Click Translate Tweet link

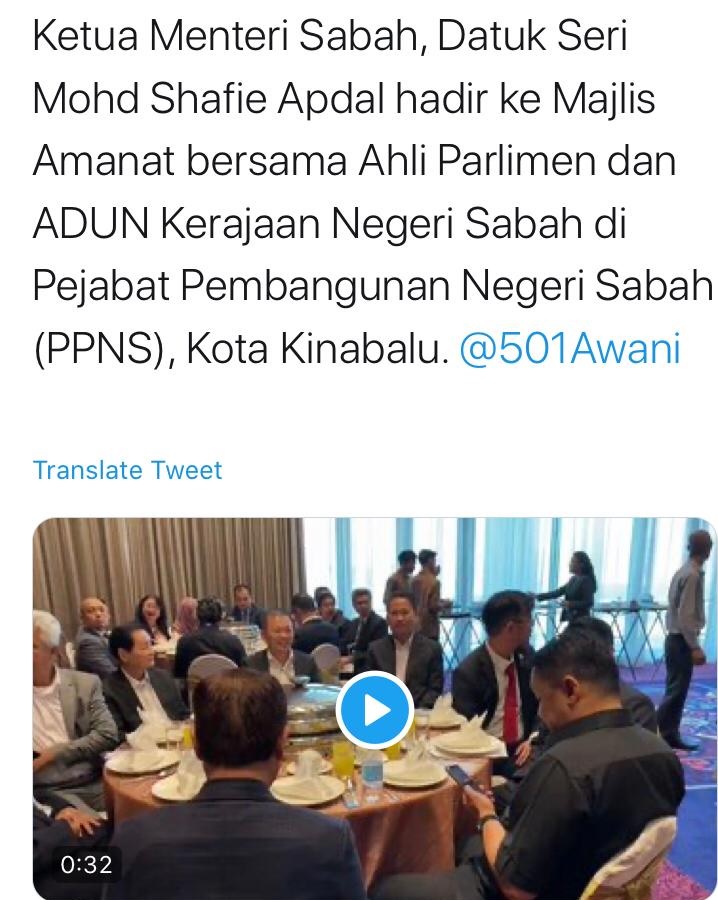coord(127,470)
